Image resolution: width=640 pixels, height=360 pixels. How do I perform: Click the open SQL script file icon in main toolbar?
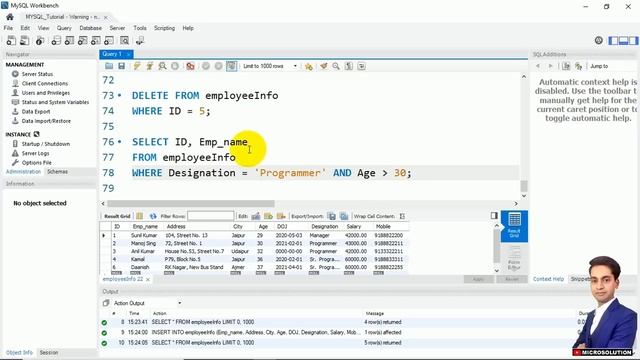[x=24, y=40]
